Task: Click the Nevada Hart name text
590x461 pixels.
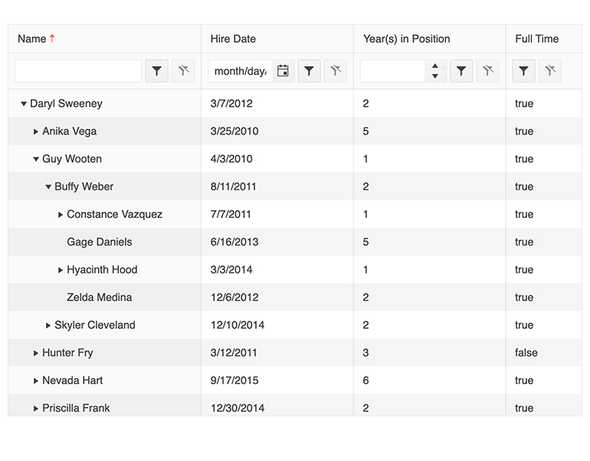Action: 72,380
